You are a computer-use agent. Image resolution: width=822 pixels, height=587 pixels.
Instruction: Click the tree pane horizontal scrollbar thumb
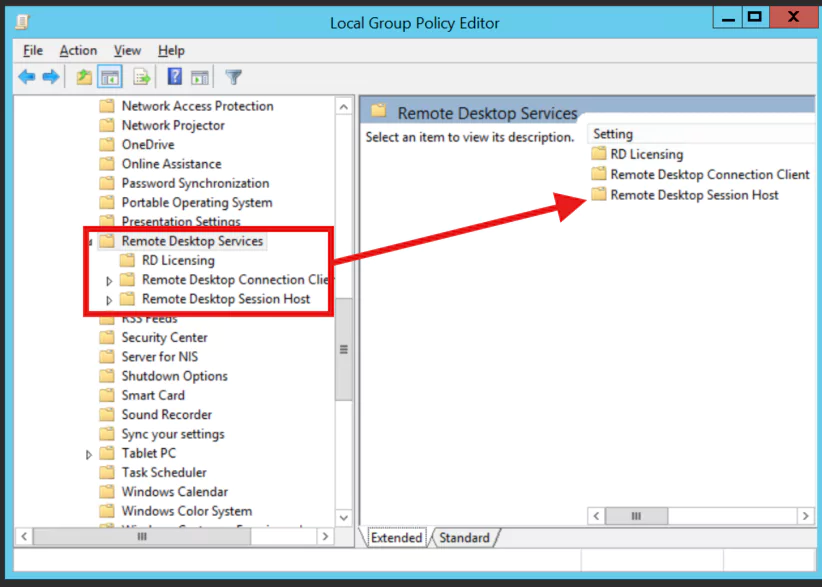[142, 536]
